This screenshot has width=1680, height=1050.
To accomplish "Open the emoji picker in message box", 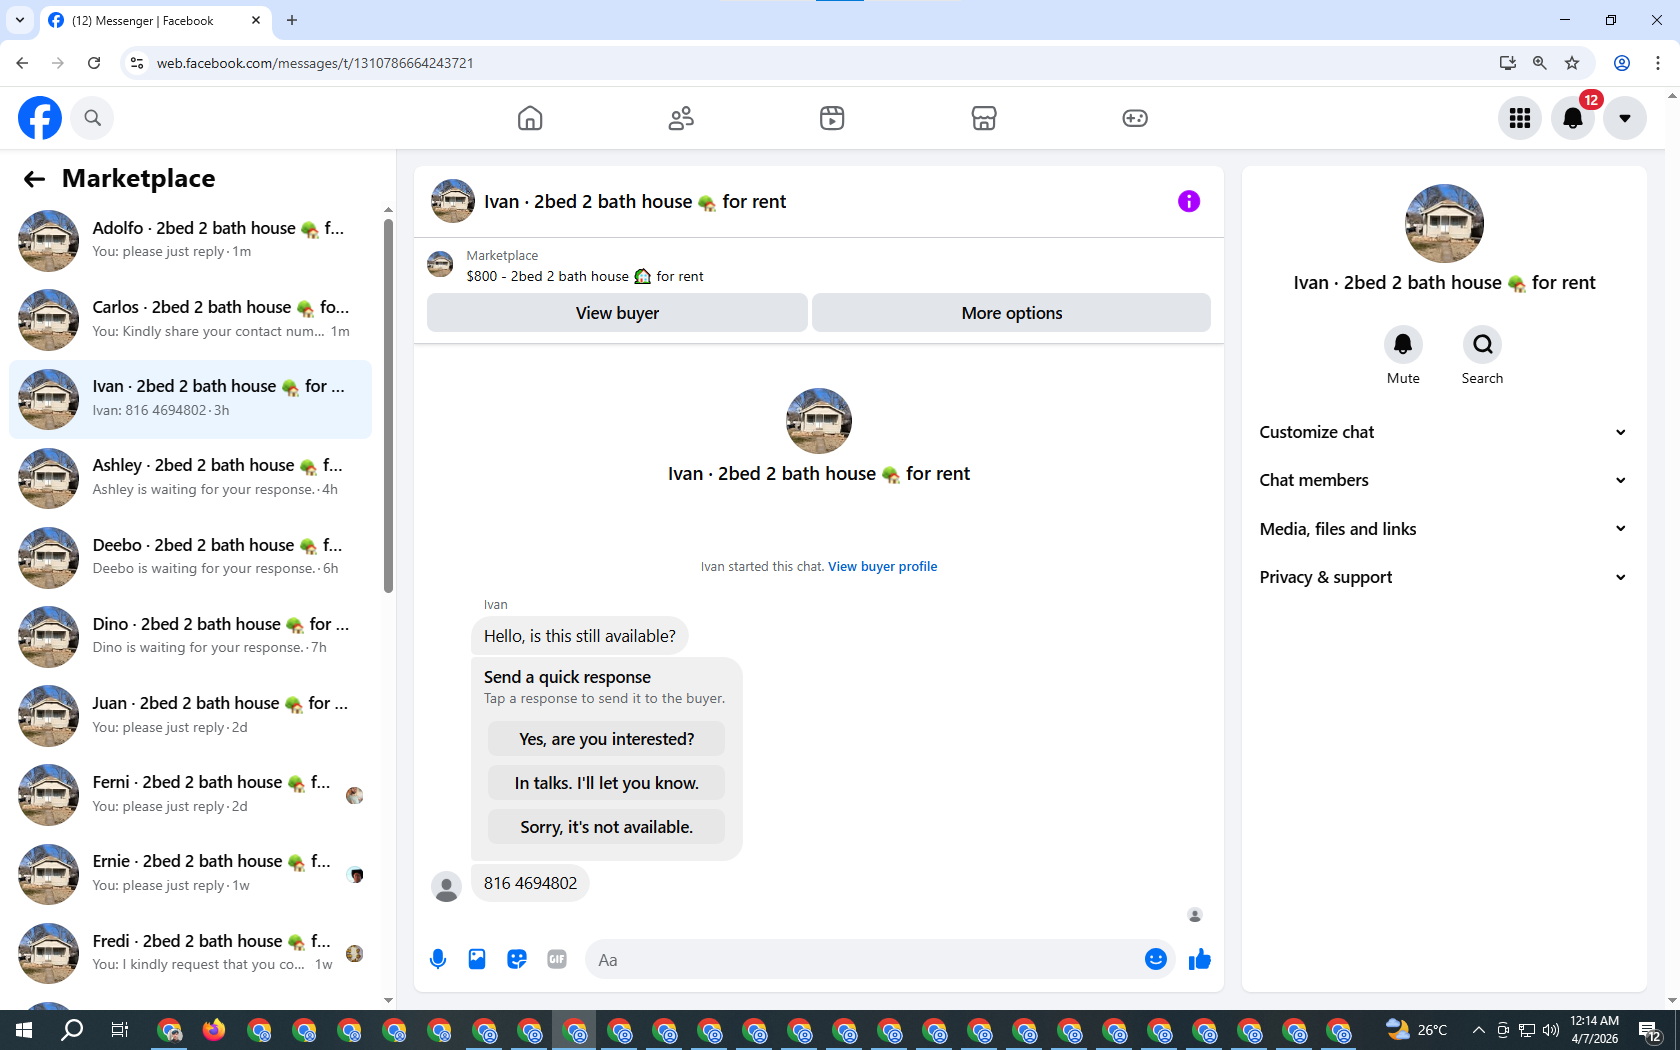I will coord(1156,959).
